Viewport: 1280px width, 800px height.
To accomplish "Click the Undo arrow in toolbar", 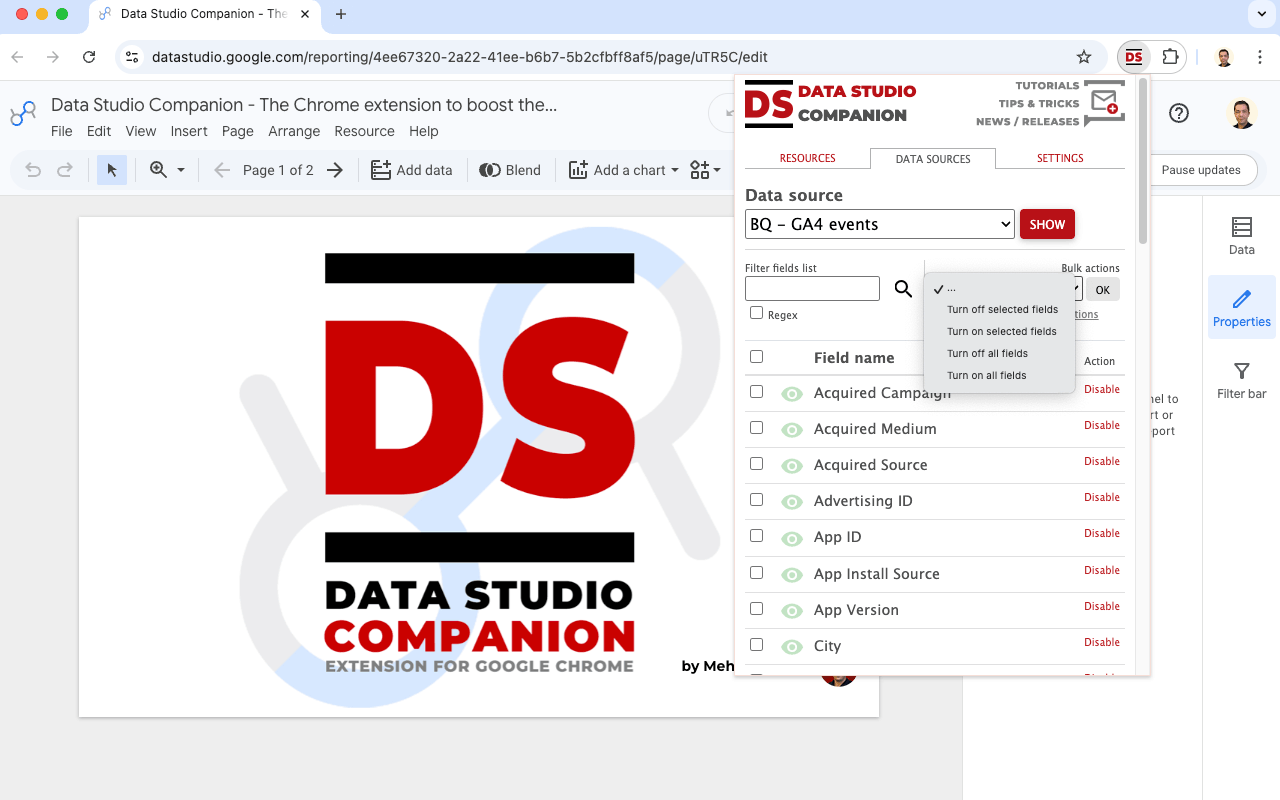I will pos(33,170).
